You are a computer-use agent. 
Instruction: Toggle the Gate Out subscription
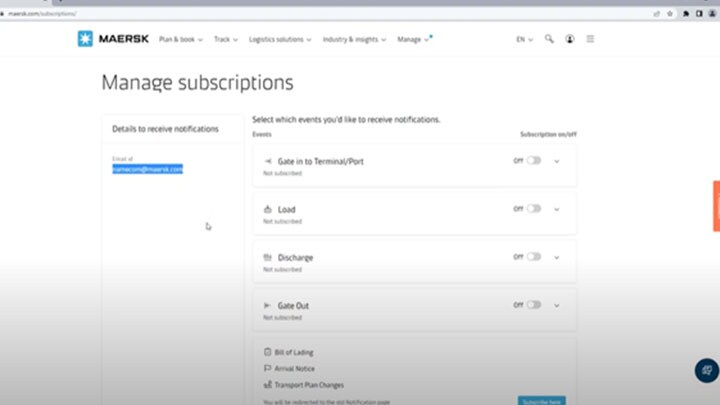coord(534,305)
